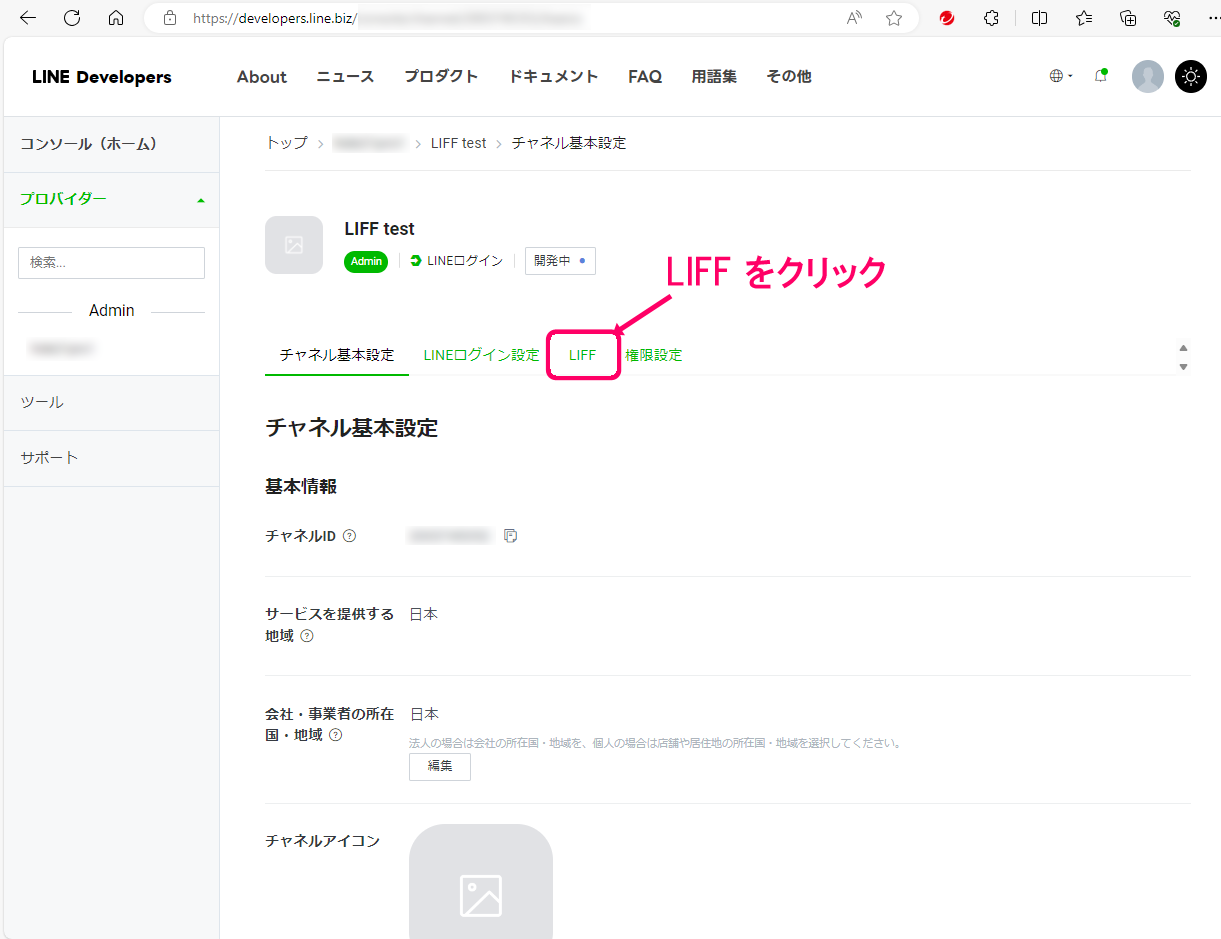Click the help question mark beside チャネルID

[348, 536]
